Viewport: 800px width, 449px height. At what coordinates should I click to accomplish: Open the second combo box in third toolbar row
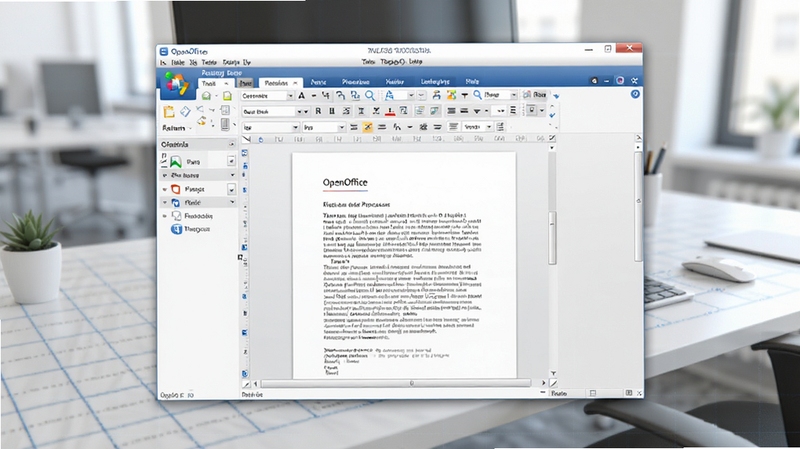324,127
